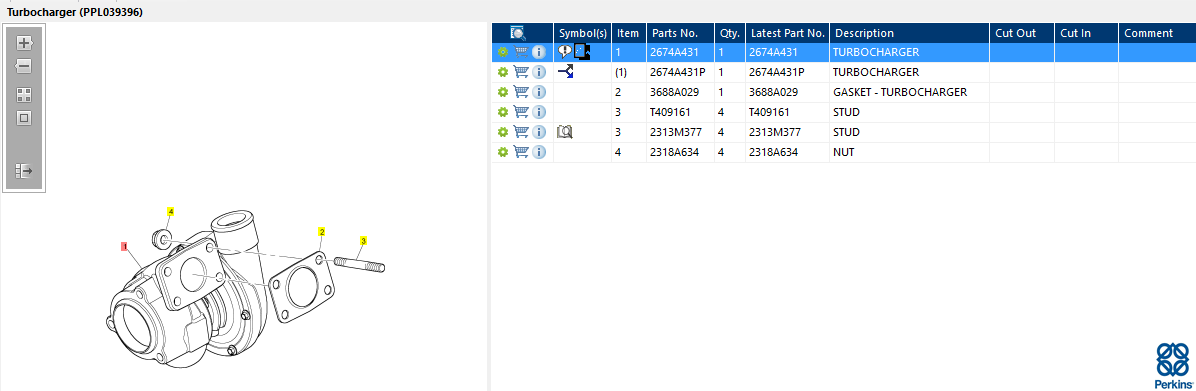The image size is (1196, 391).
Task: Open info for nut 2318A634
Action: (539, 152)
